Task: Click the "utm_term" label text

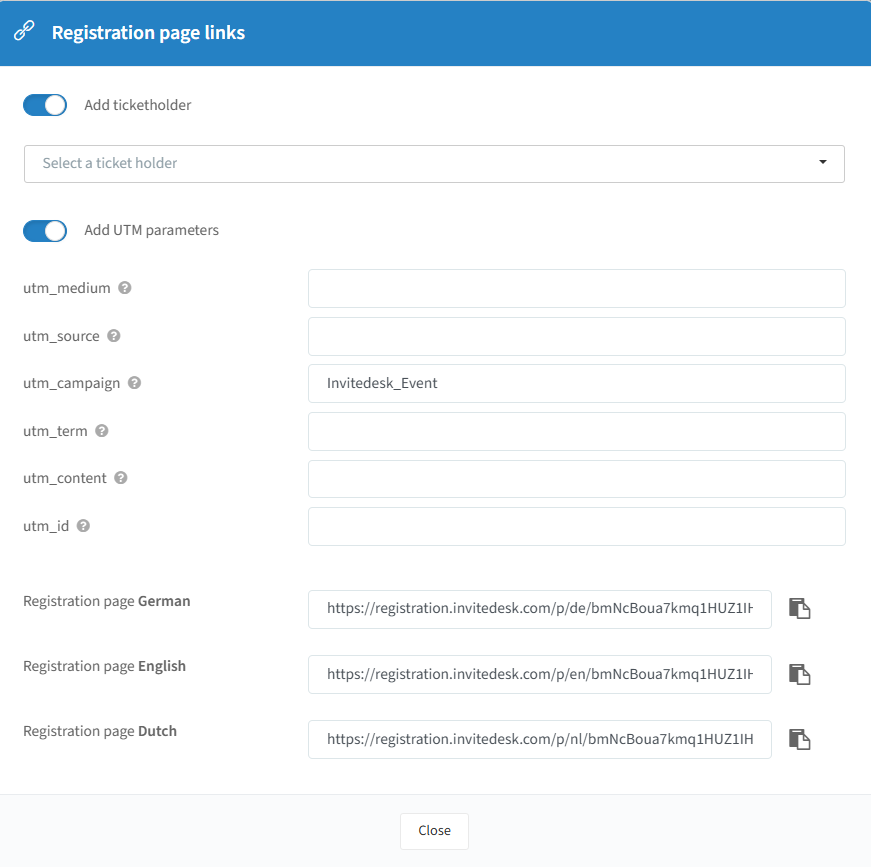Action: [x=55, y=431]
